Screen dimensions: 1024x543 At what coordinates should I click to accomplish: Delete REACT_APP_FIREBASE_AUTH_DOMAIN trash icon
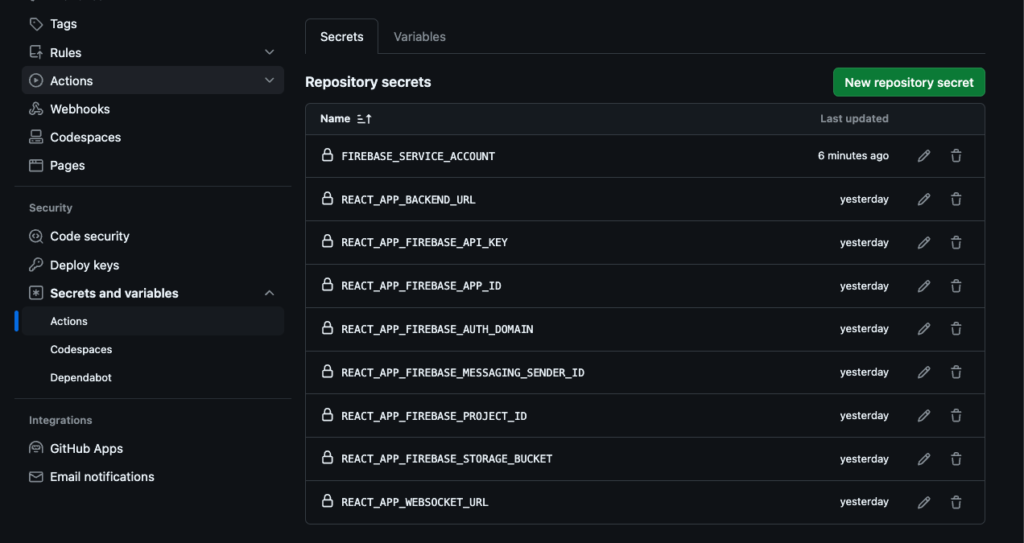pyautogui.click(x=956, y=329)
